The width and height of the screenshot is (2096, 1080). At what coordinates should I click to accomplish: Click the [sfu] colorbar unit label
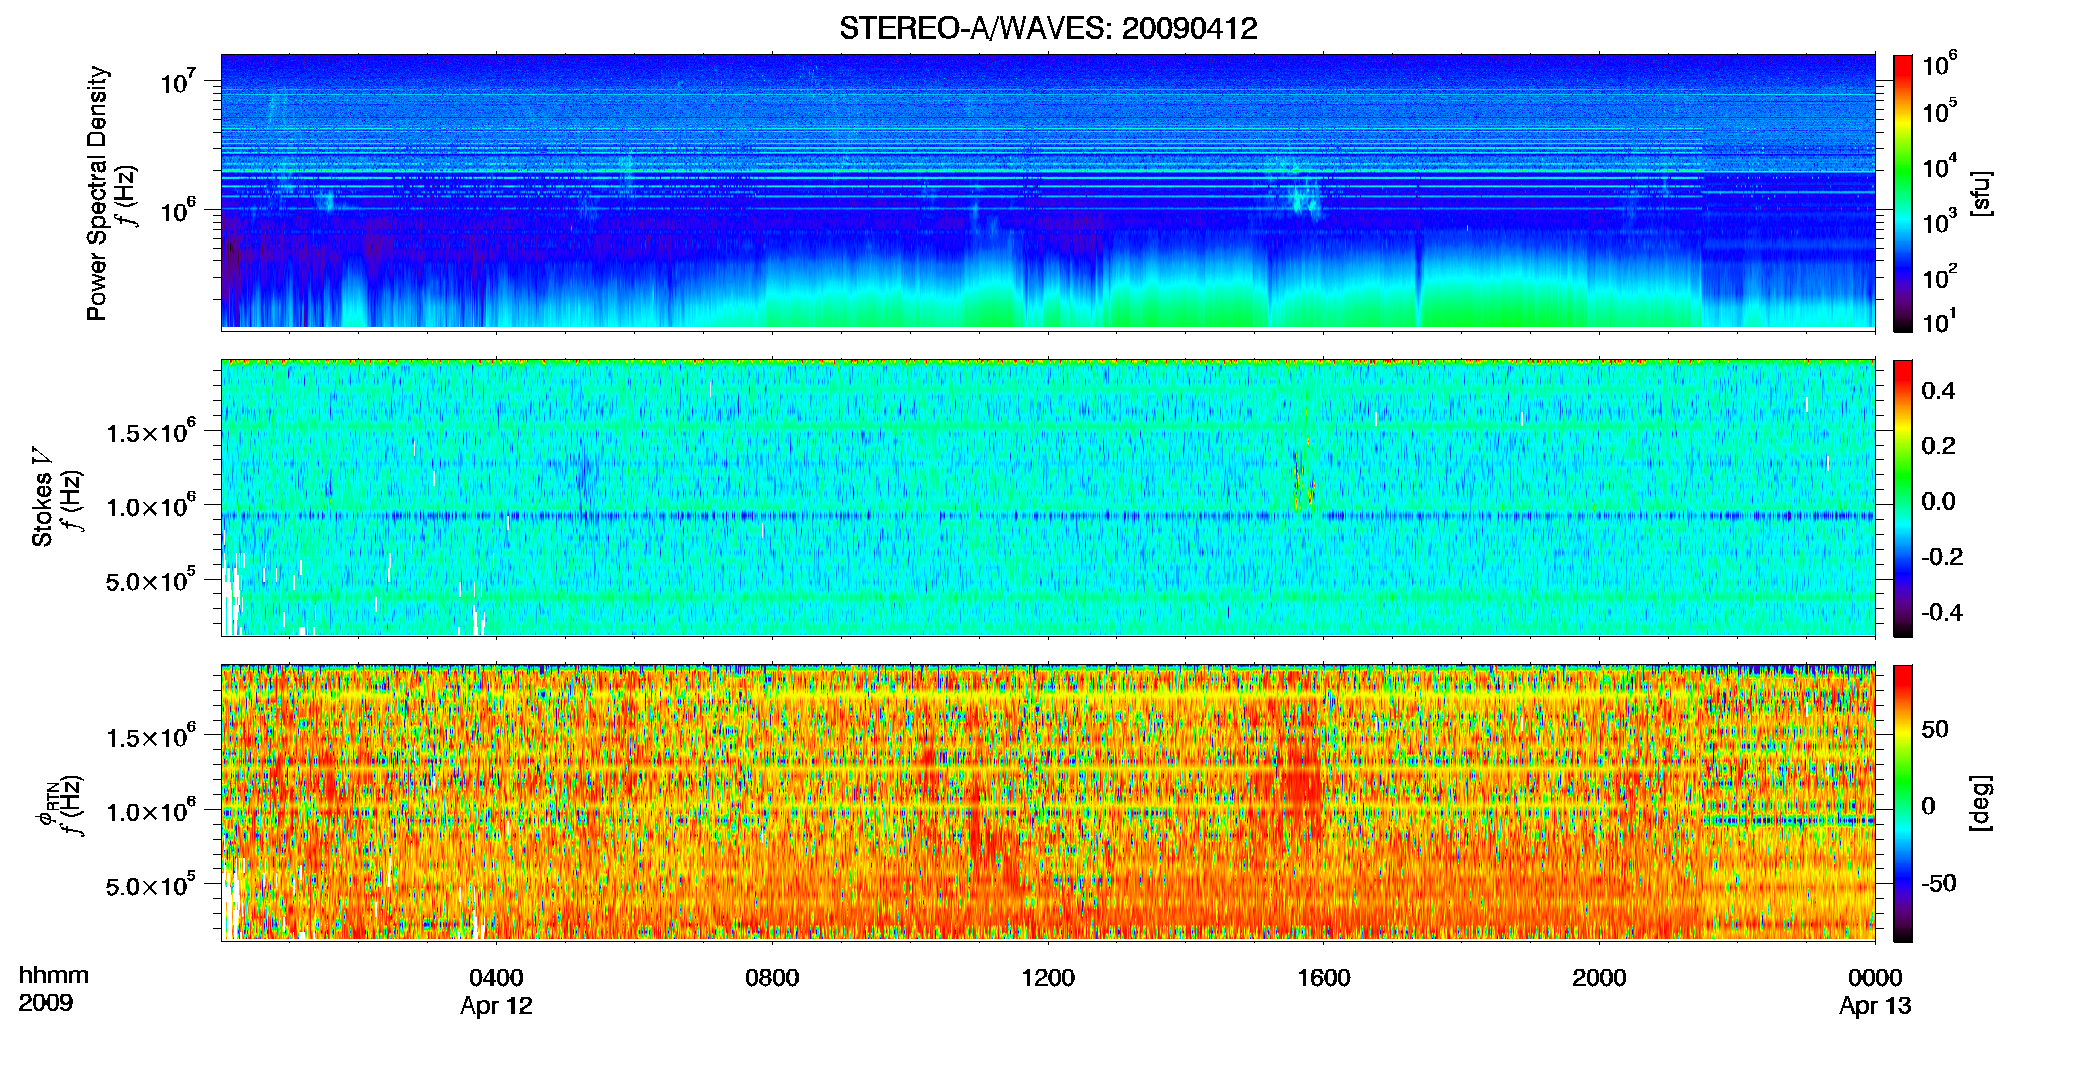coord(1982,193)
